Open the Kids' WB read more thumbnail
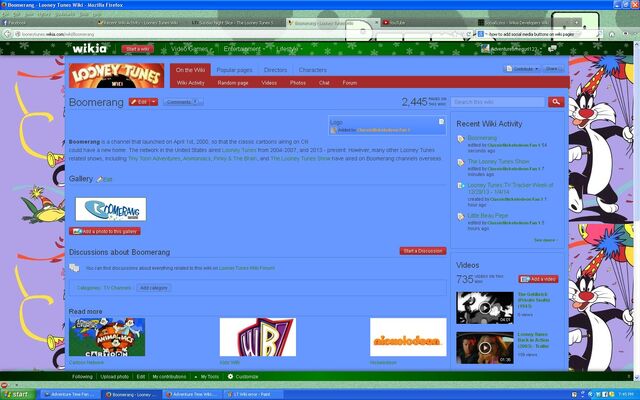Image resolution: width=640 pixels, height=400 pixels. click(x=258, y=337)
